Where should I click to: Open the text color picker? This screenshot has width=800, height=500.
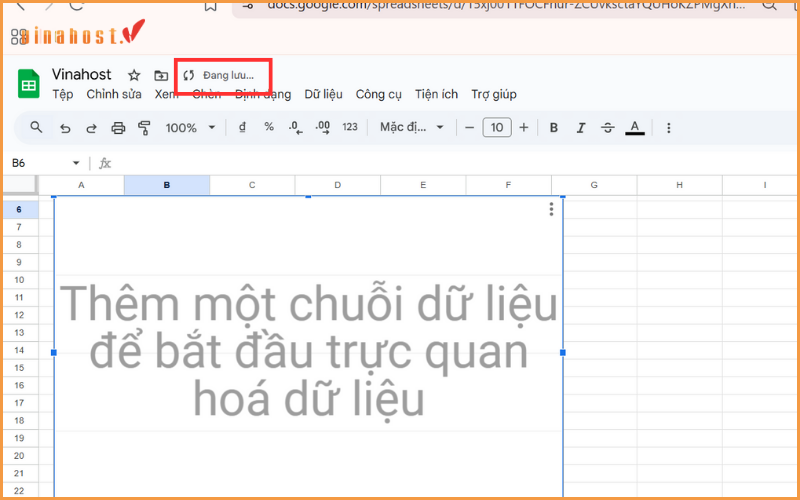634,128
